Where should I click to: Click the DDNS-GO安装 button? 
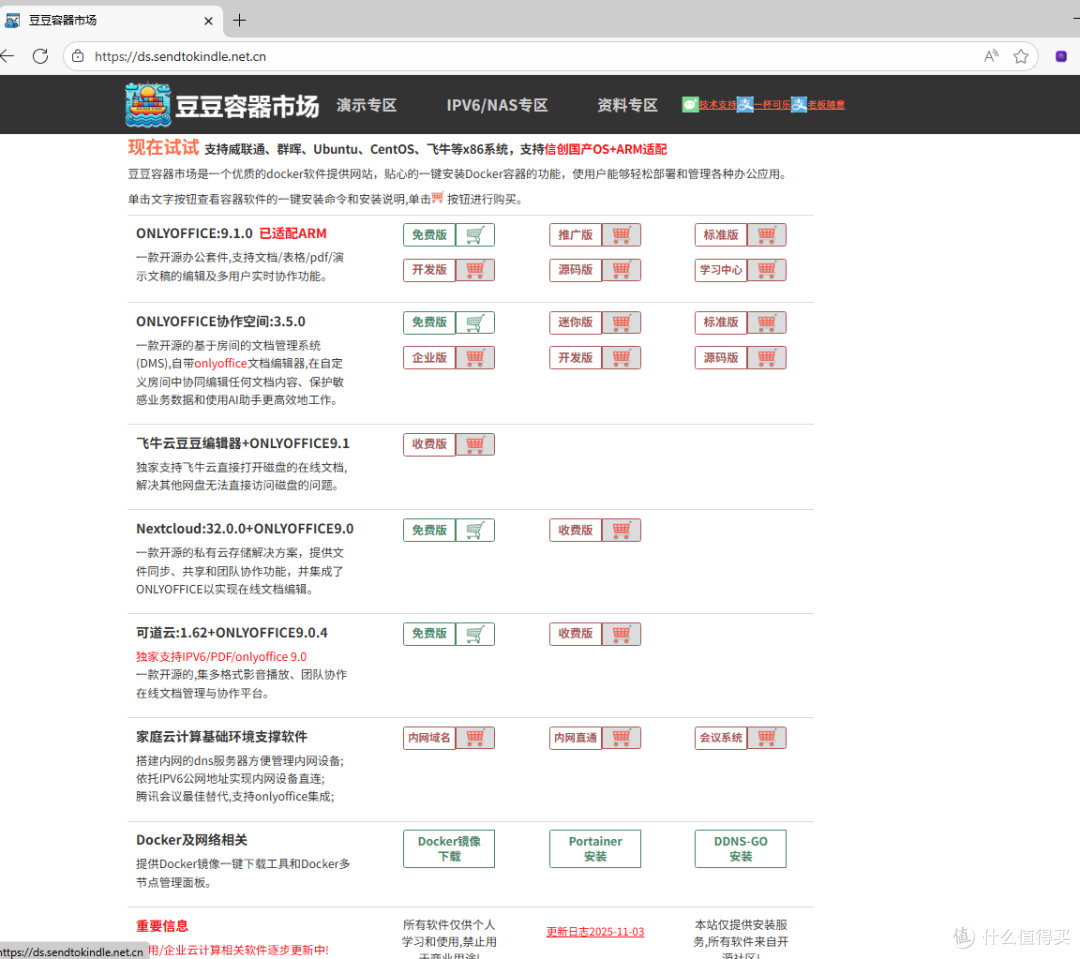click(740, 849)
